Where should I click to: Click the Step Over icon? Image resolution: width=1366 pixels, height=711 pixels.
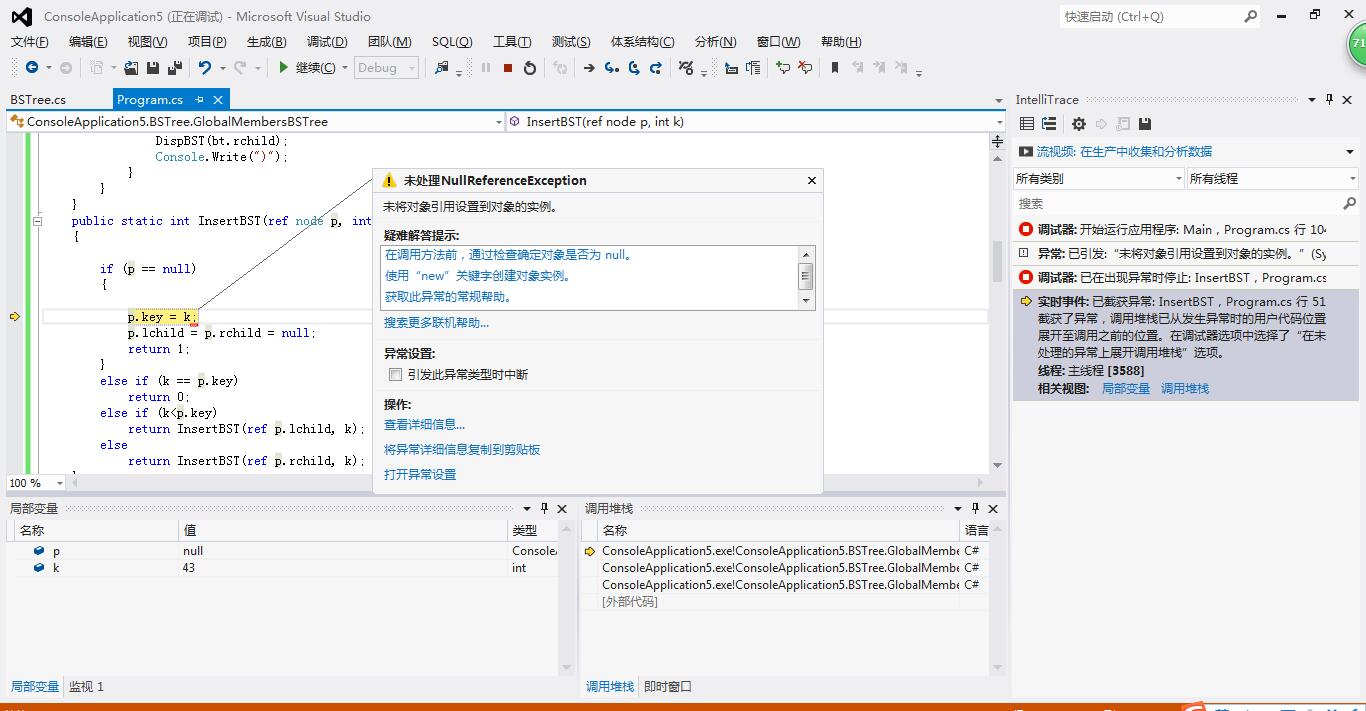pos(634,68)
